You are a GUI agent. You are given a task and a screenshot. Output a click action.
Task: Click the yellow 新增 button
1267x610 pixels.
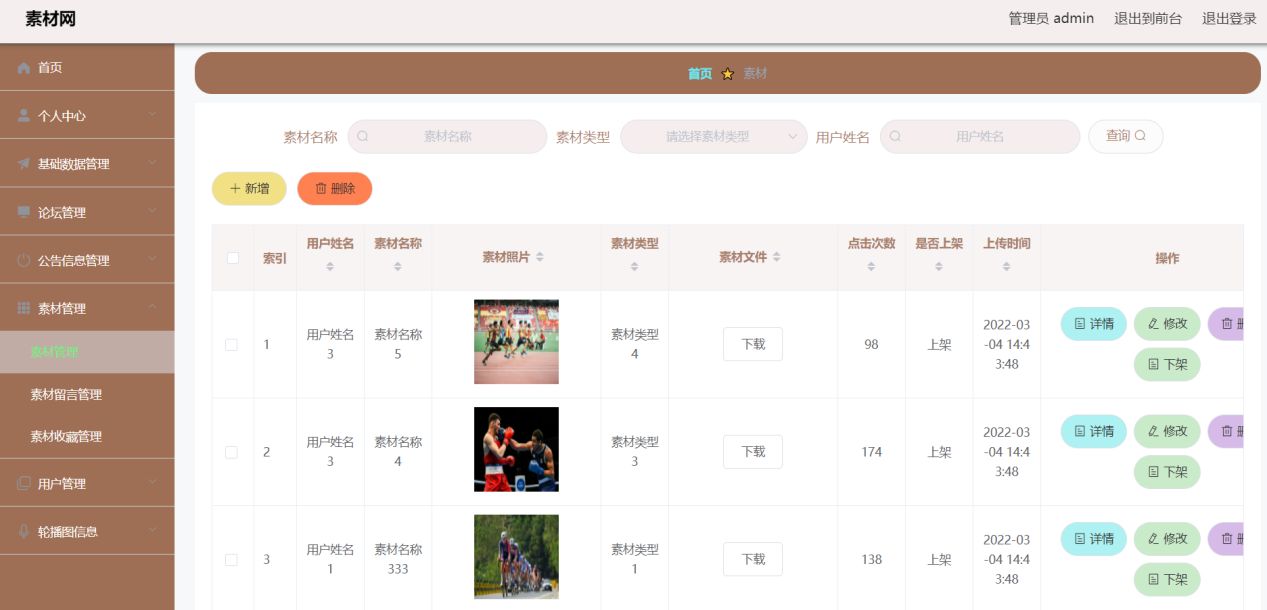coord(249,188)
